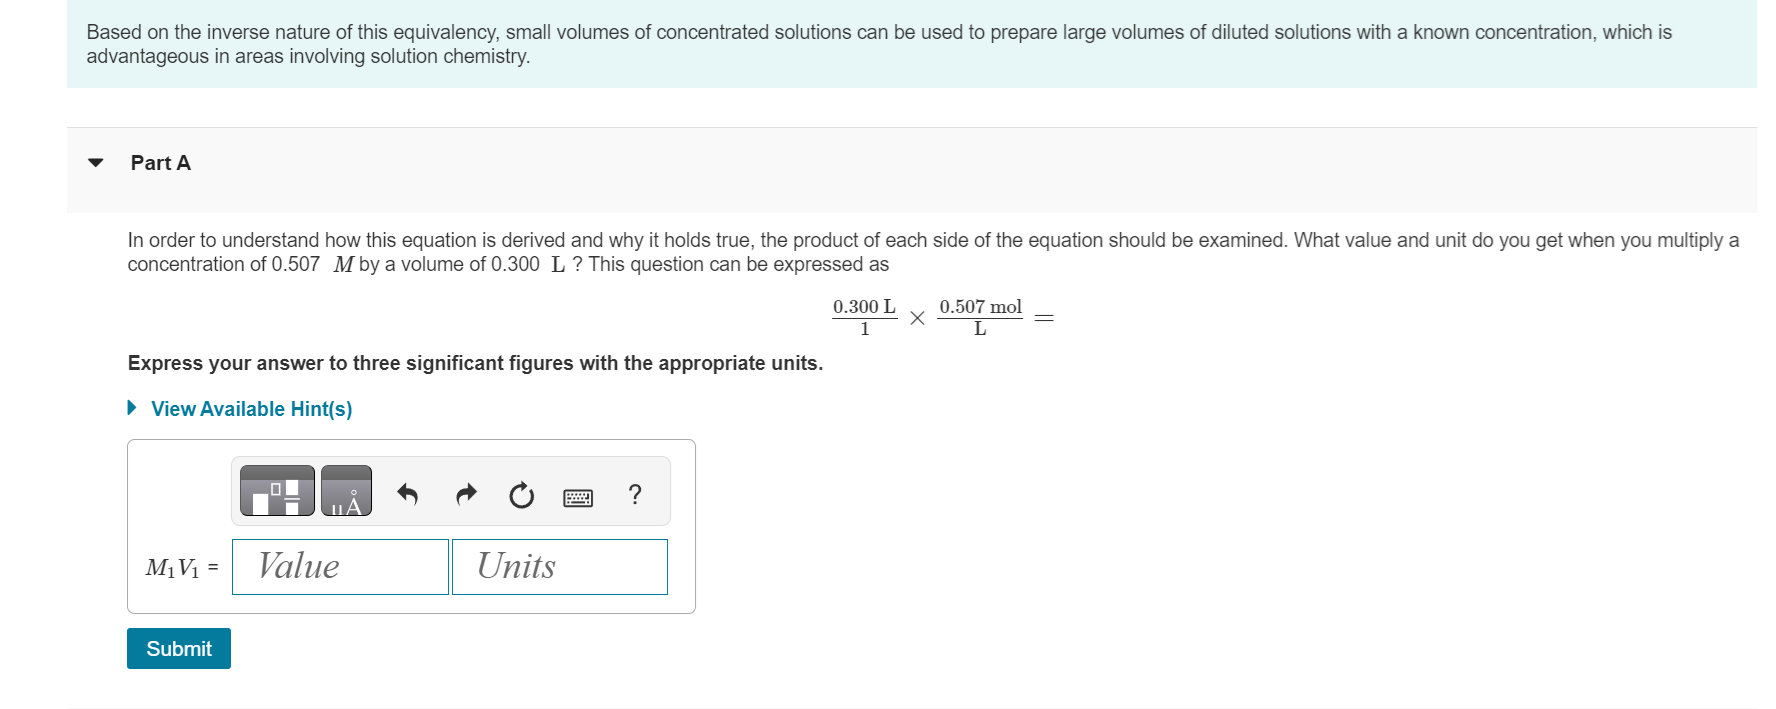Open View Available Hint(s)
Image resolution: width=1776 pixels, height=709 pixels.
tap(250, 408)
